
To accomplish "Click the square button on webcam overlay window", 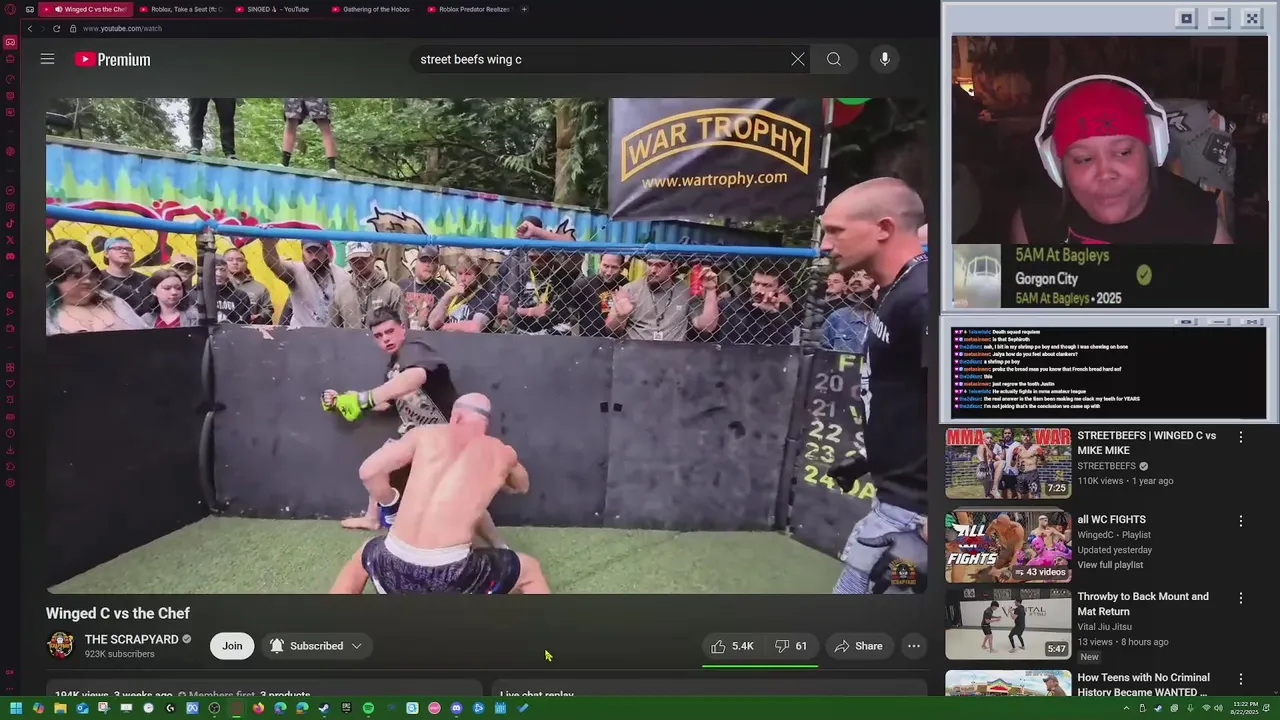I will tap(1186, 18).
